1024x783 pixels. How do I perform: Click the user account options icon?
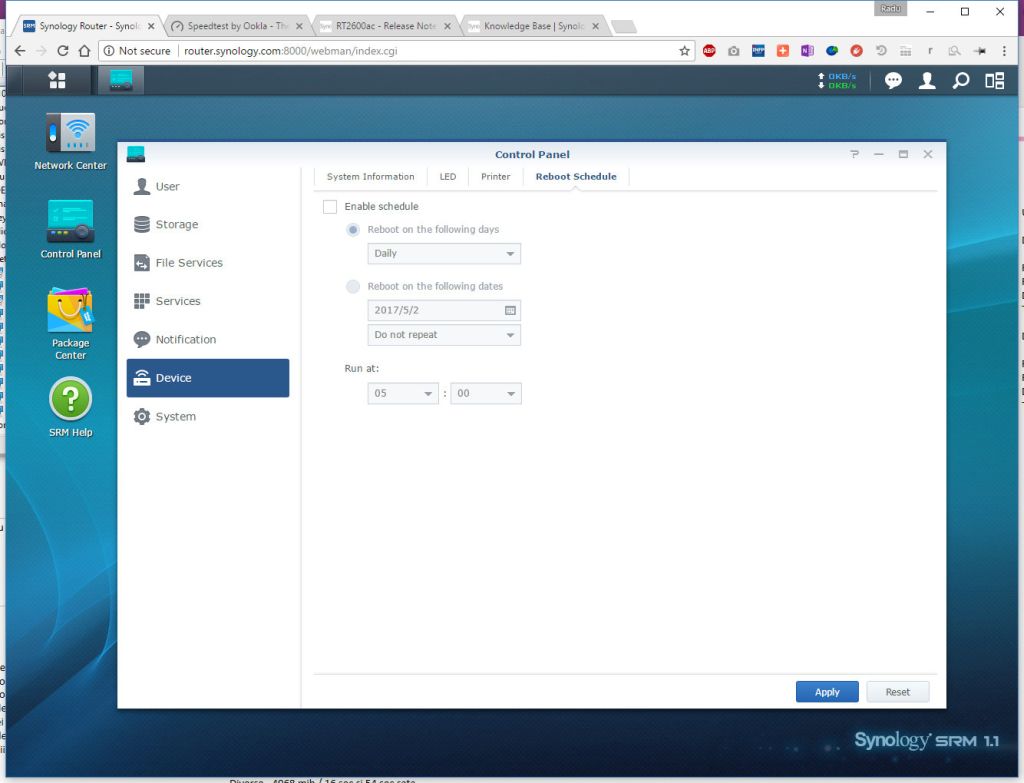(x=927, y=81)
